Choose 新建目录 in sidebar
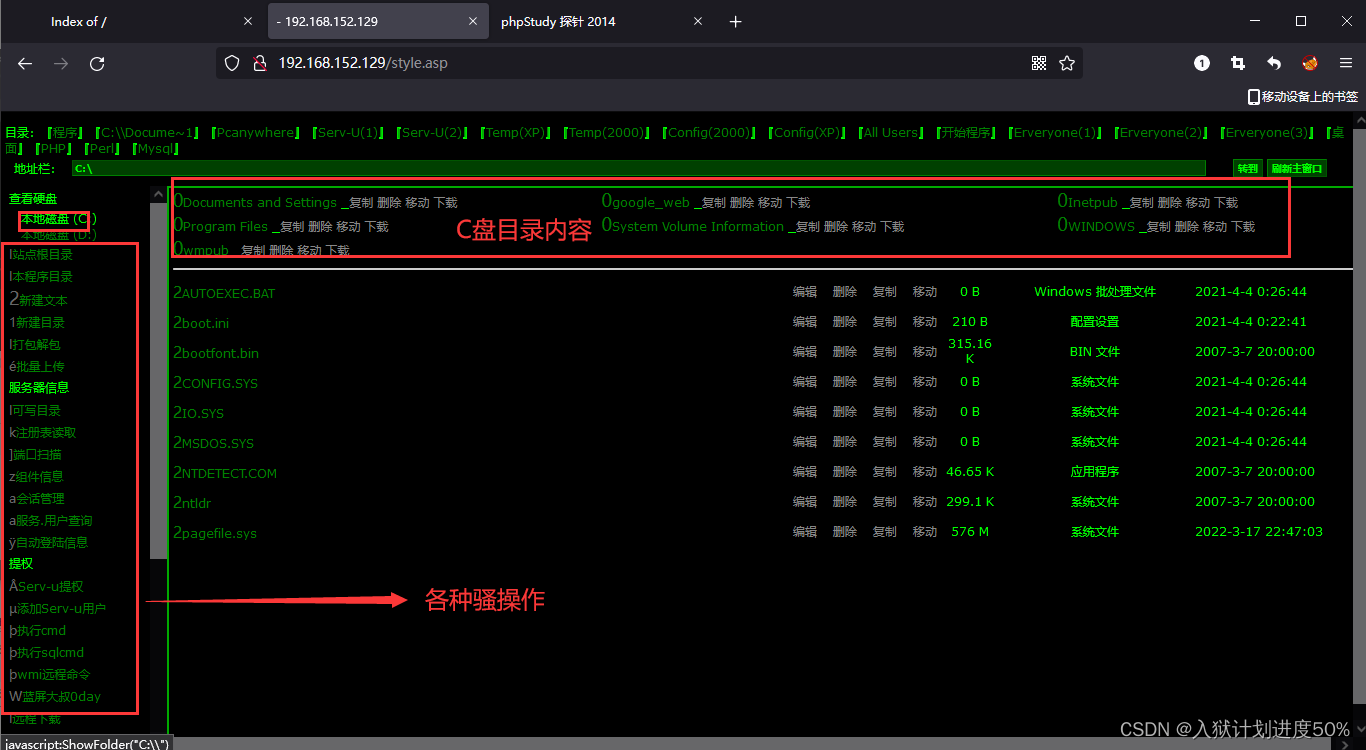 [37, 323]
